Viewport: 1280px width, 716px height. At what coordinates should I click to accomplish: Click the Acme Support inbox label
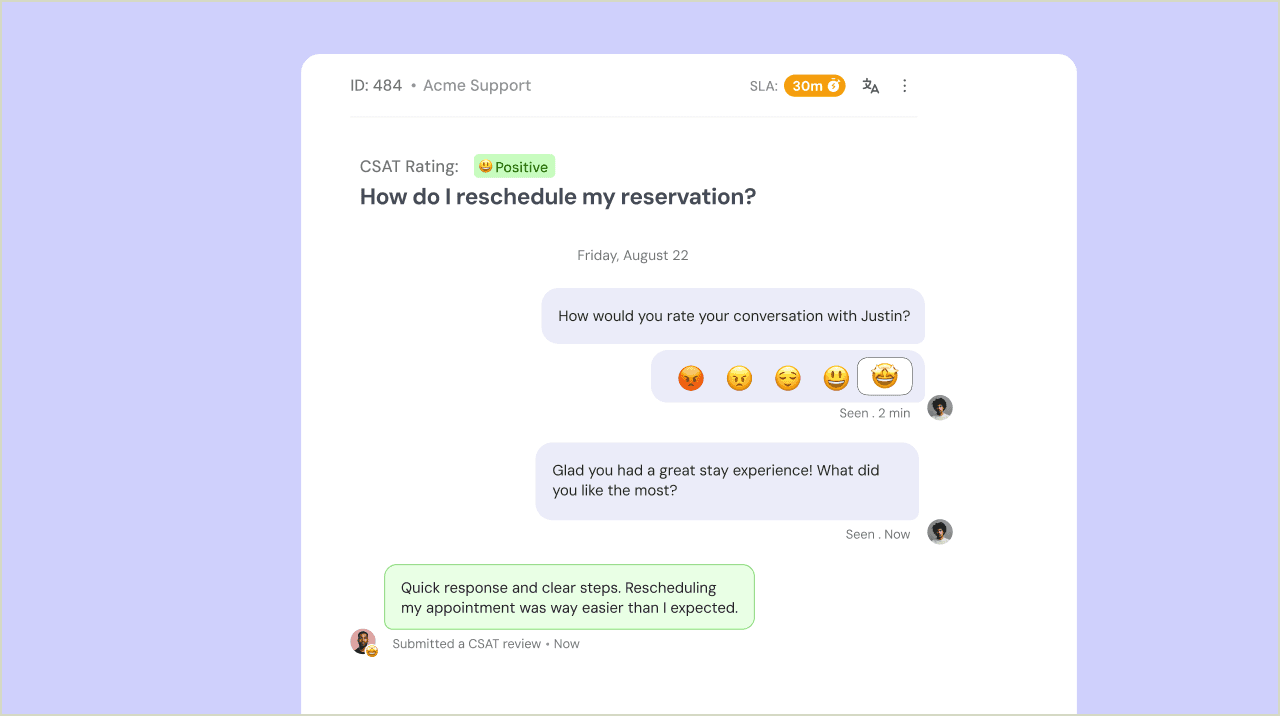click(477, 86)
